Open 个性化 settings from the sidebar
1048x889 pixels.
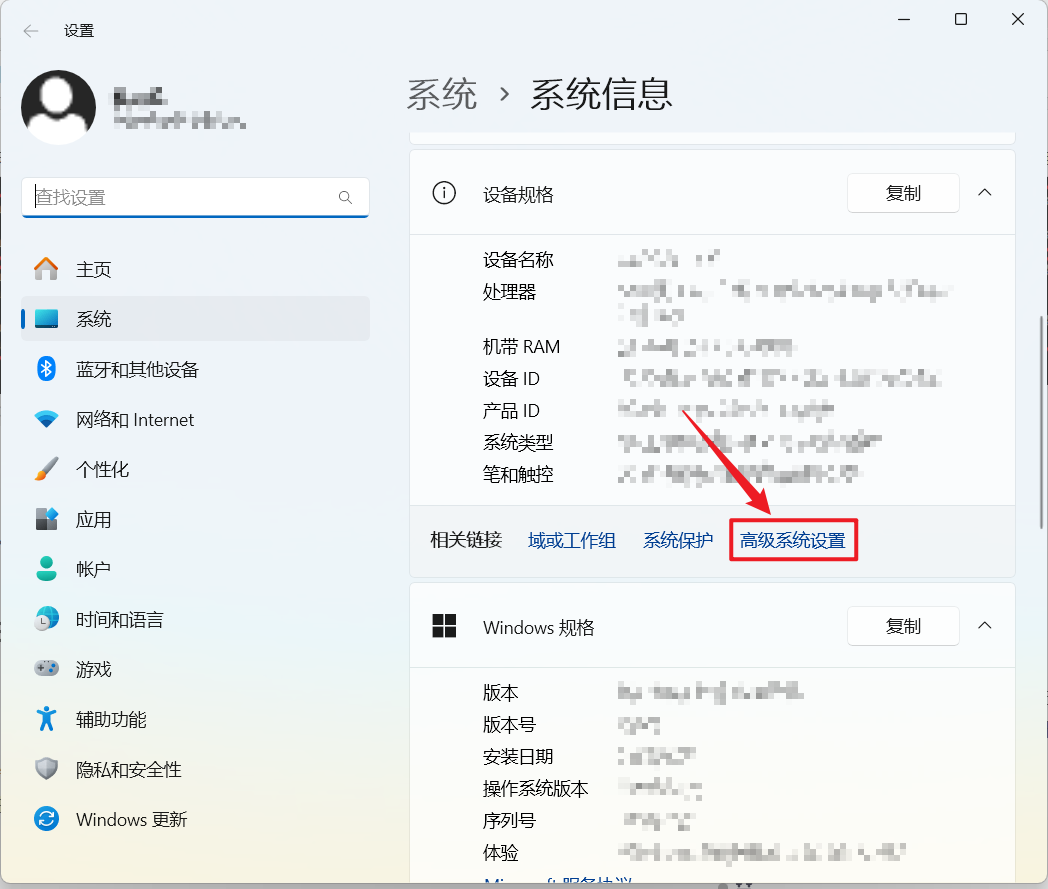click(45, 469)
